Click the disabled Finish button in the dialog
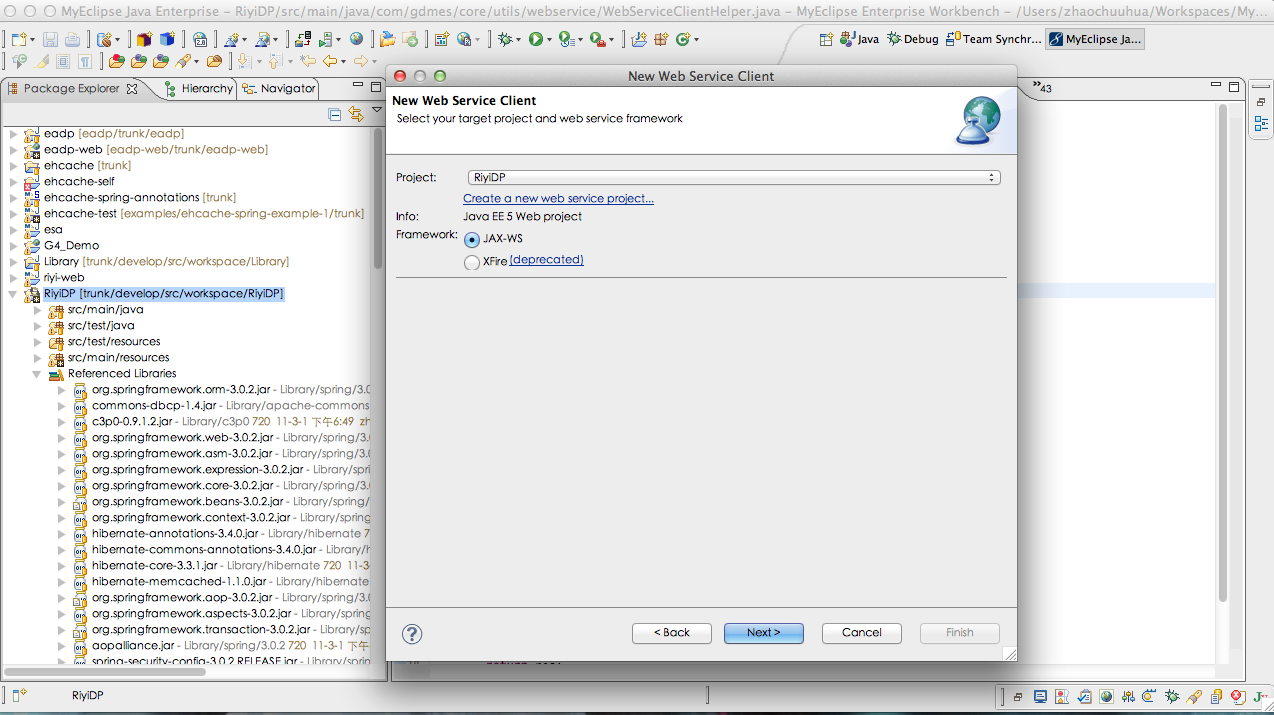Viewport: 1274px width, 715px height. click(x=960, y=633)
